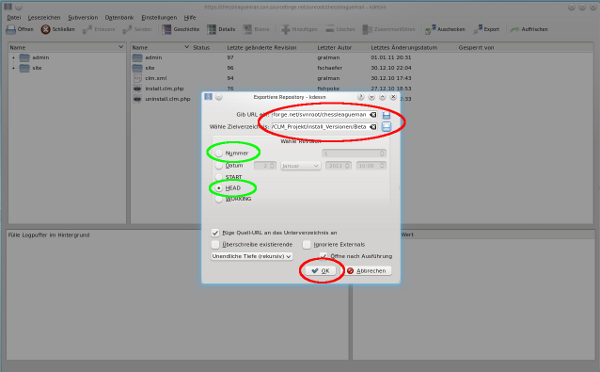Click the save icon beside URL field
Viewport: 600px width, 372px height.
click(386, 115)
